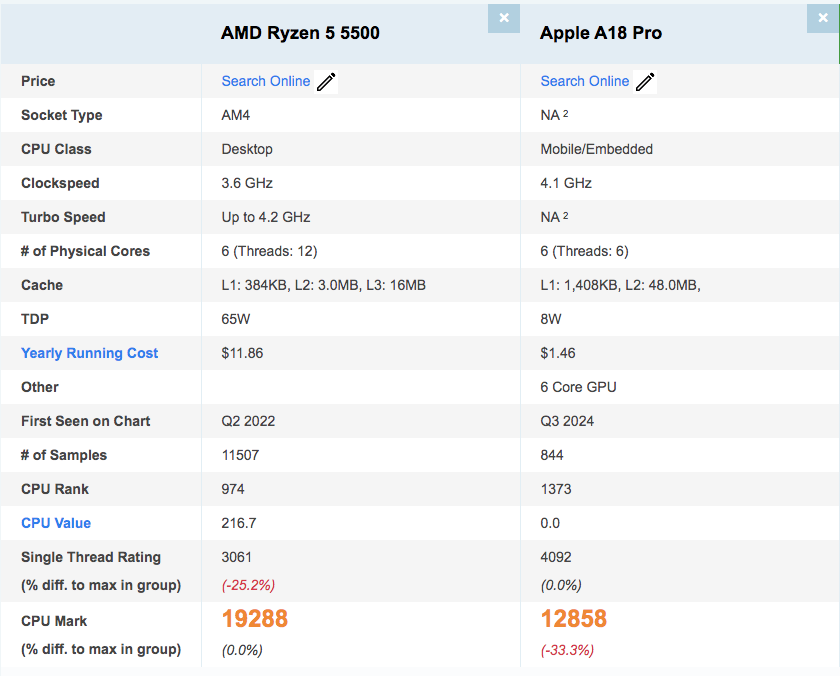Click the CPU Rank row label
Image resolution: width=840 pixels, height=676 pixels.
pyautogui.click(x=55, y=490)
